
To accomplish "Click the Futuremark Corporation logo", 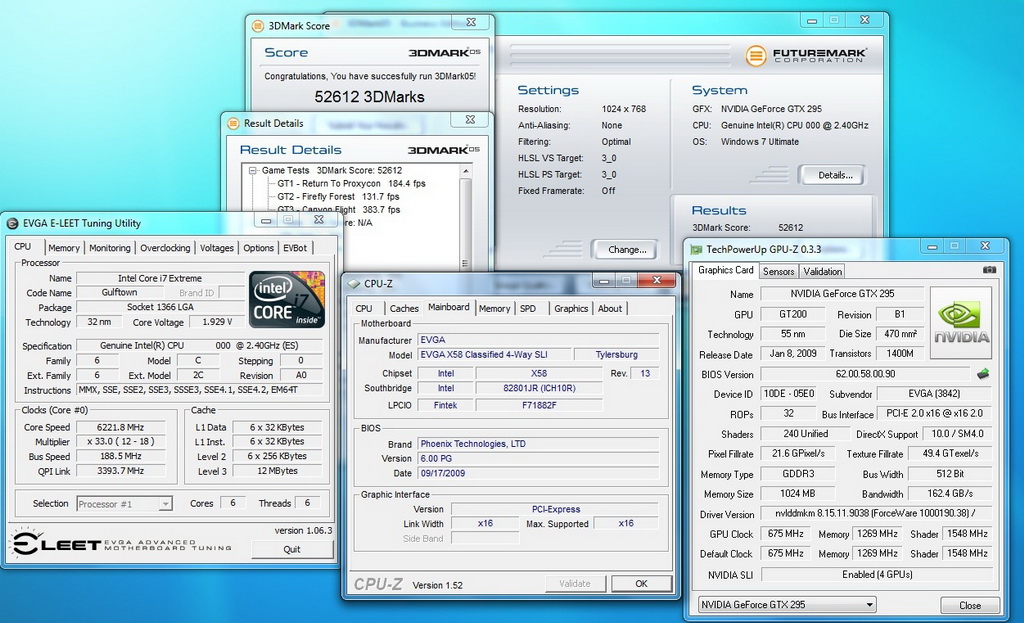I will coord(807,56).
